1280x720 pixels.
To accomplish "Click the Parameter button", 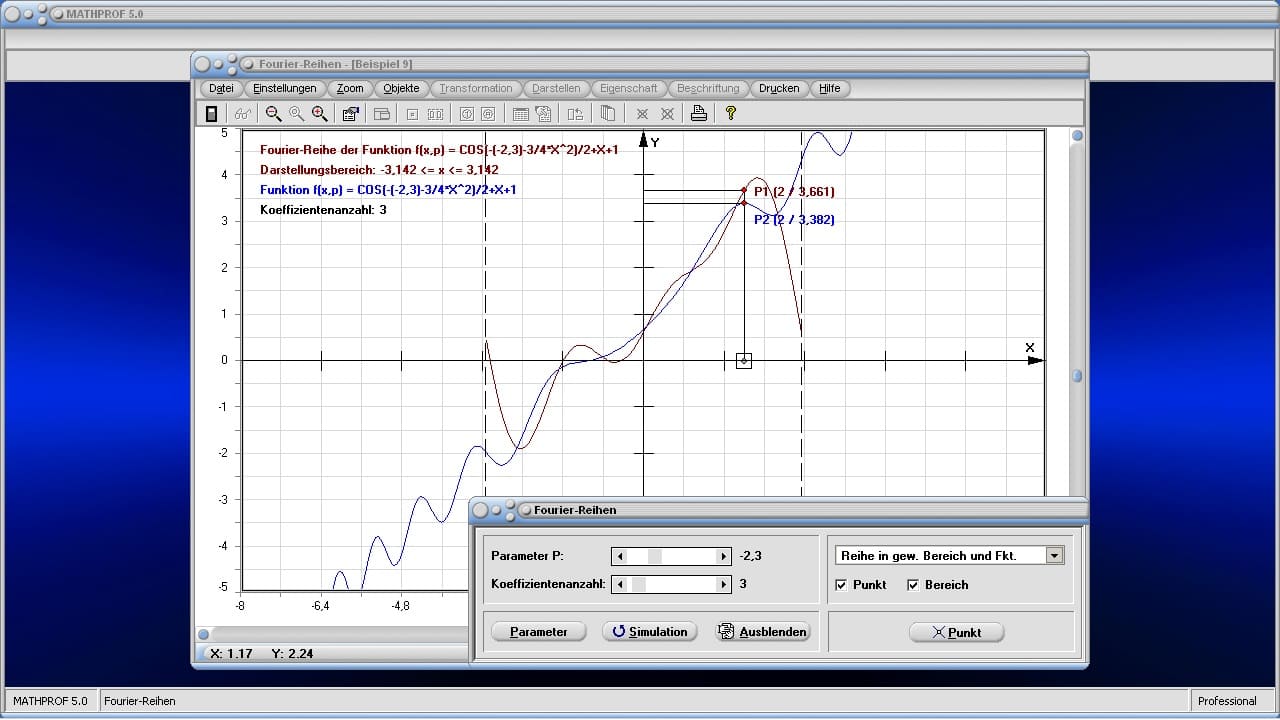I will point(538,632).
